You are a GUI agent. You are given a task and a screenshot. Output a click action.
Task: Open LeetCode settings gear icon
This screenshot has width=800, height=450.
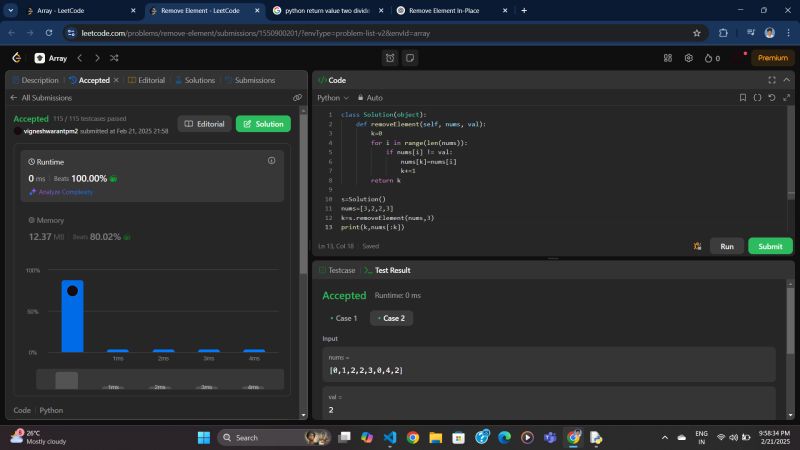click(x=688, y=58)
